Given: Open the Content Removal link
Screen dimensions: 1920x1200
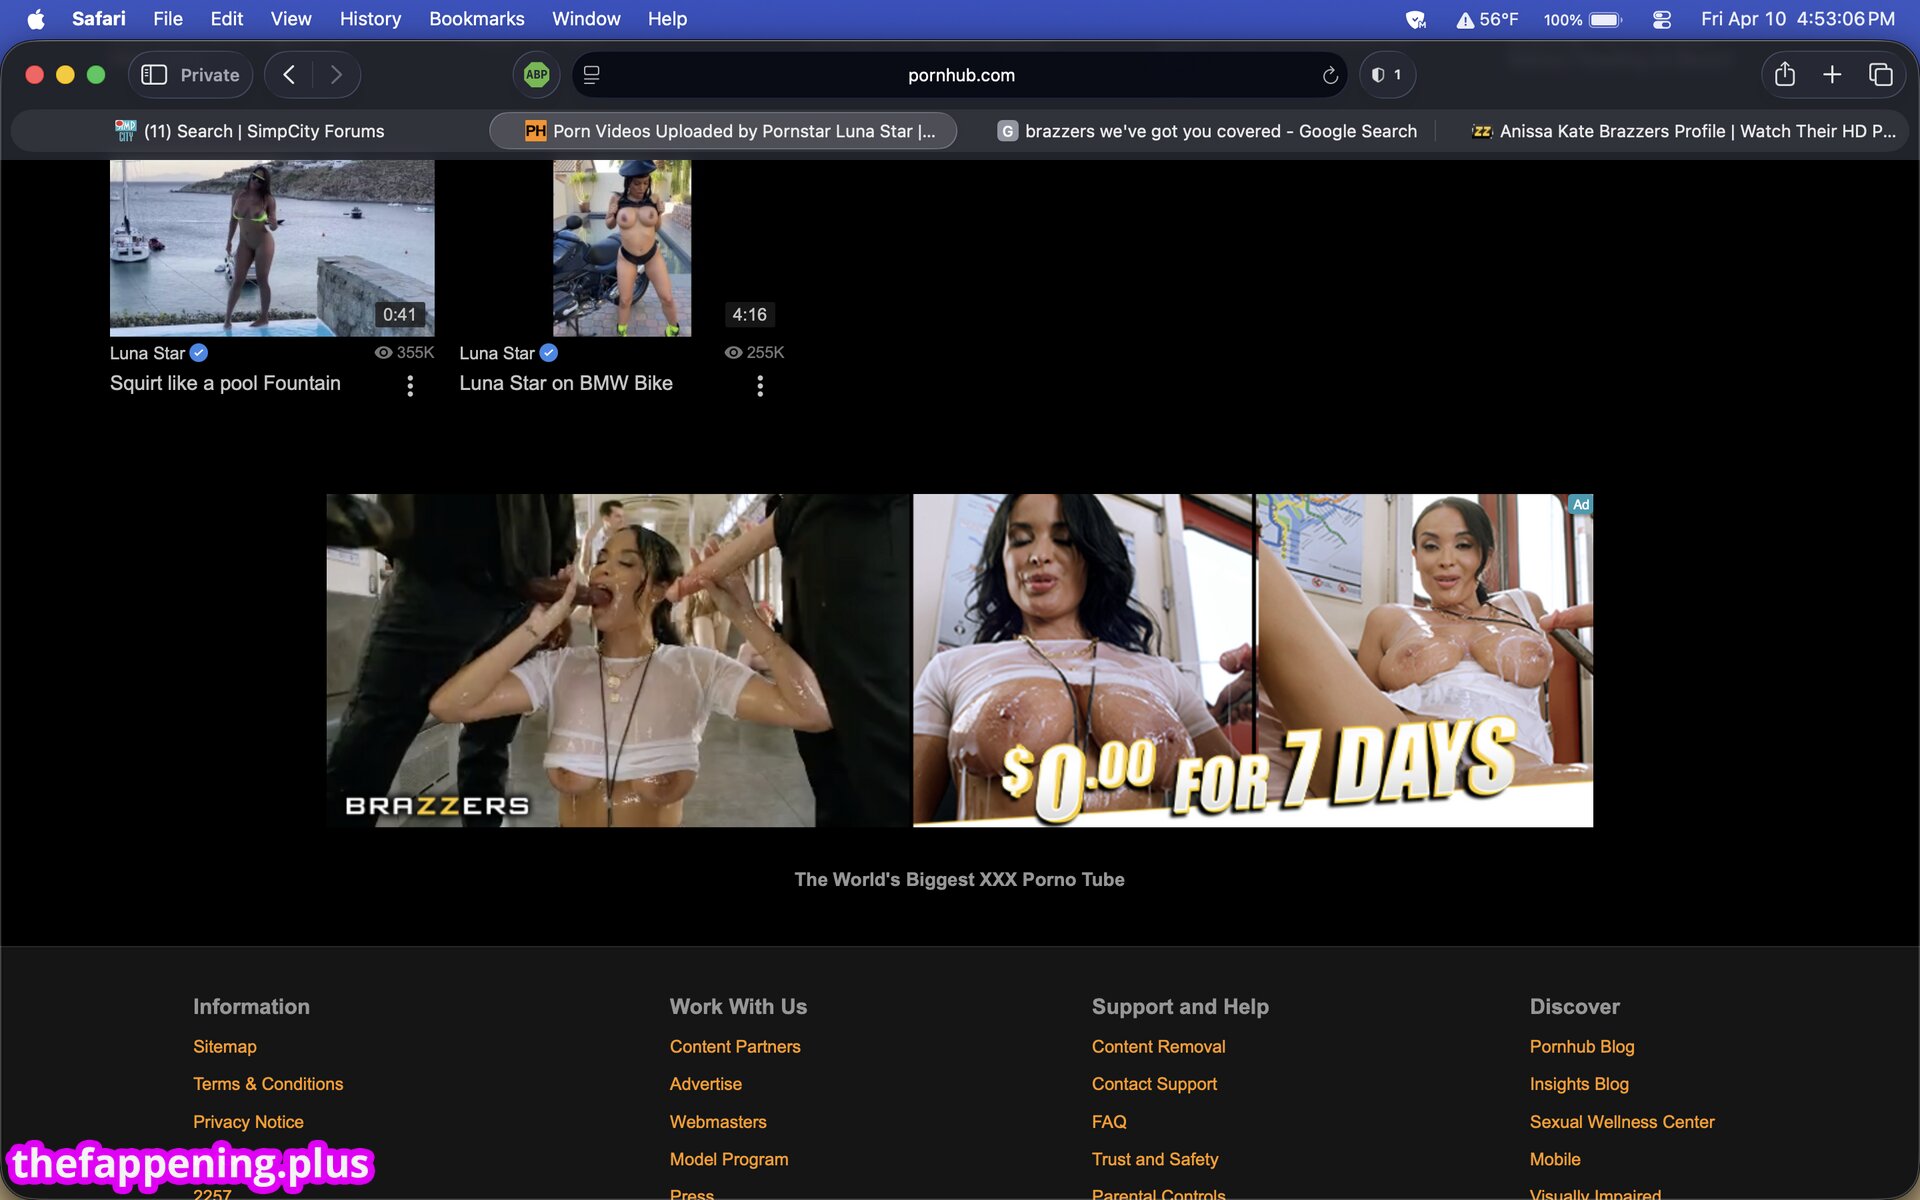Looking at the screenshot, I should coord(1158,1046).
